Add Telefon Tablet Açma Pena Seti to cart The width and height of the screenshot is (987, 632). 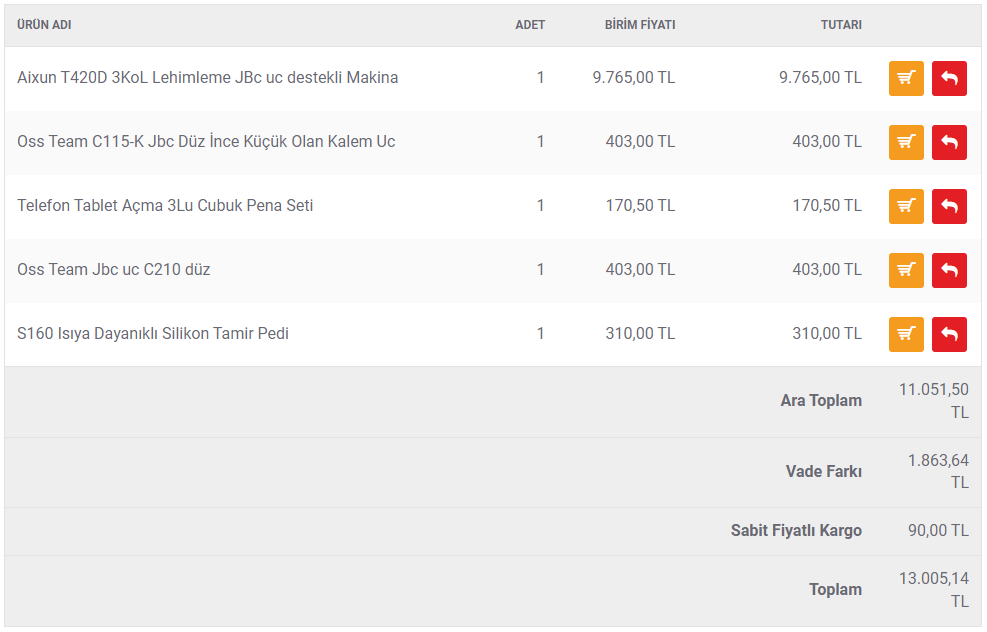coord(906,206)
